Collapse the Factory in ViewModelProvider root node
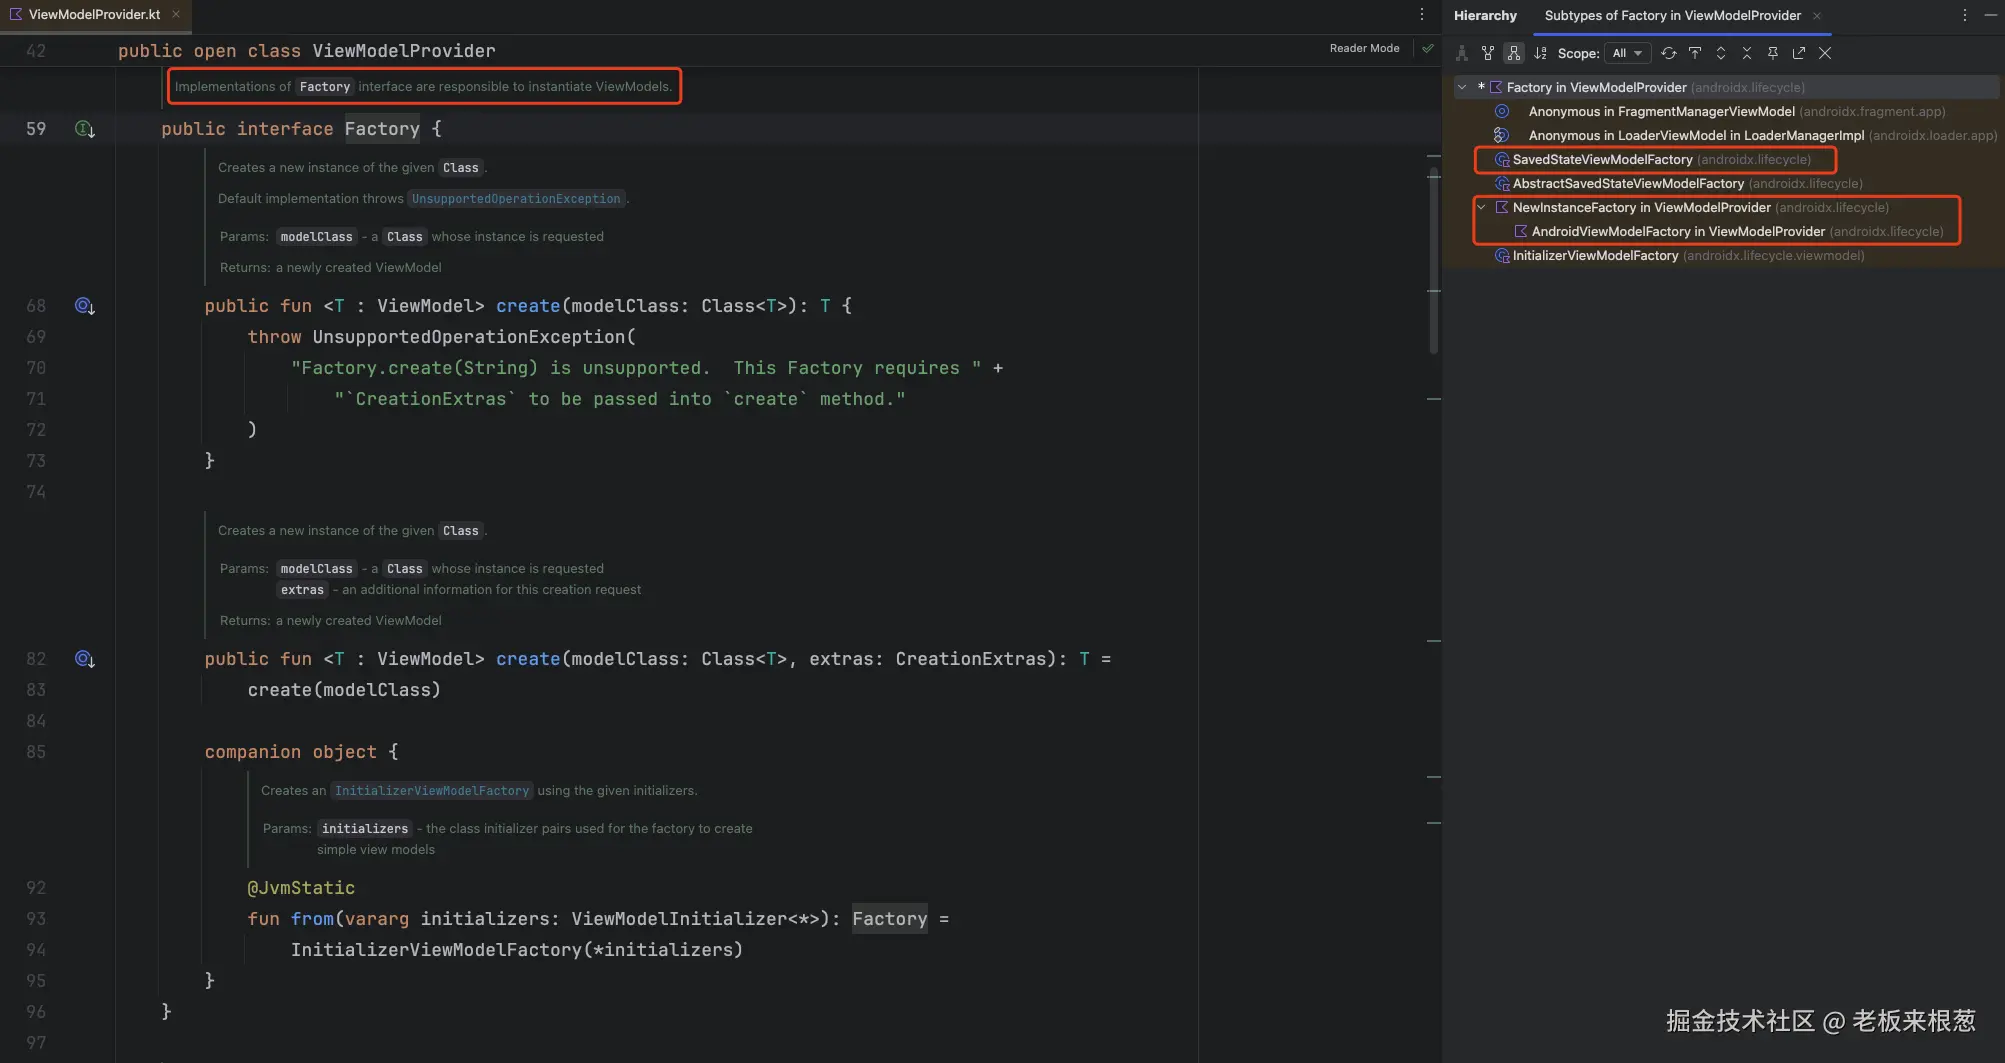This screenshot has height=1063, width=2005. (1462, 88)
